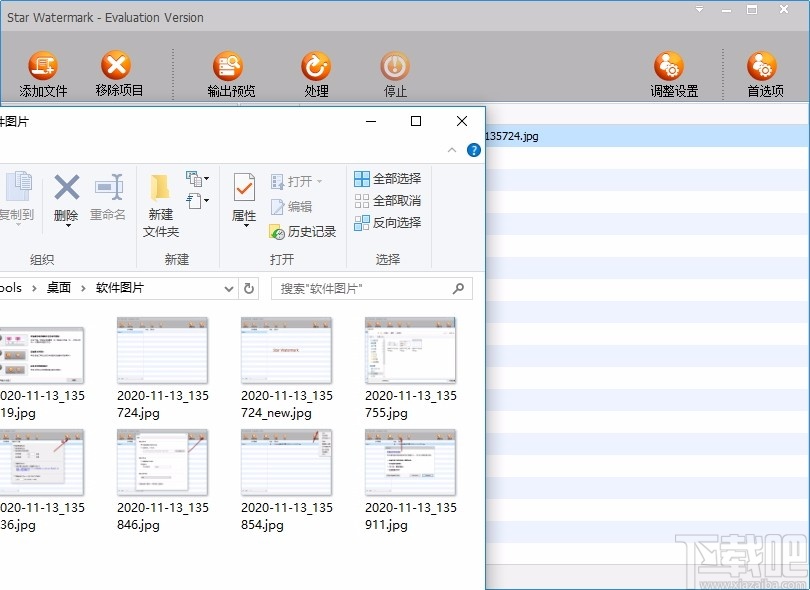
Task: Click 反向选择 invert selection
Action: pos(387,223)
